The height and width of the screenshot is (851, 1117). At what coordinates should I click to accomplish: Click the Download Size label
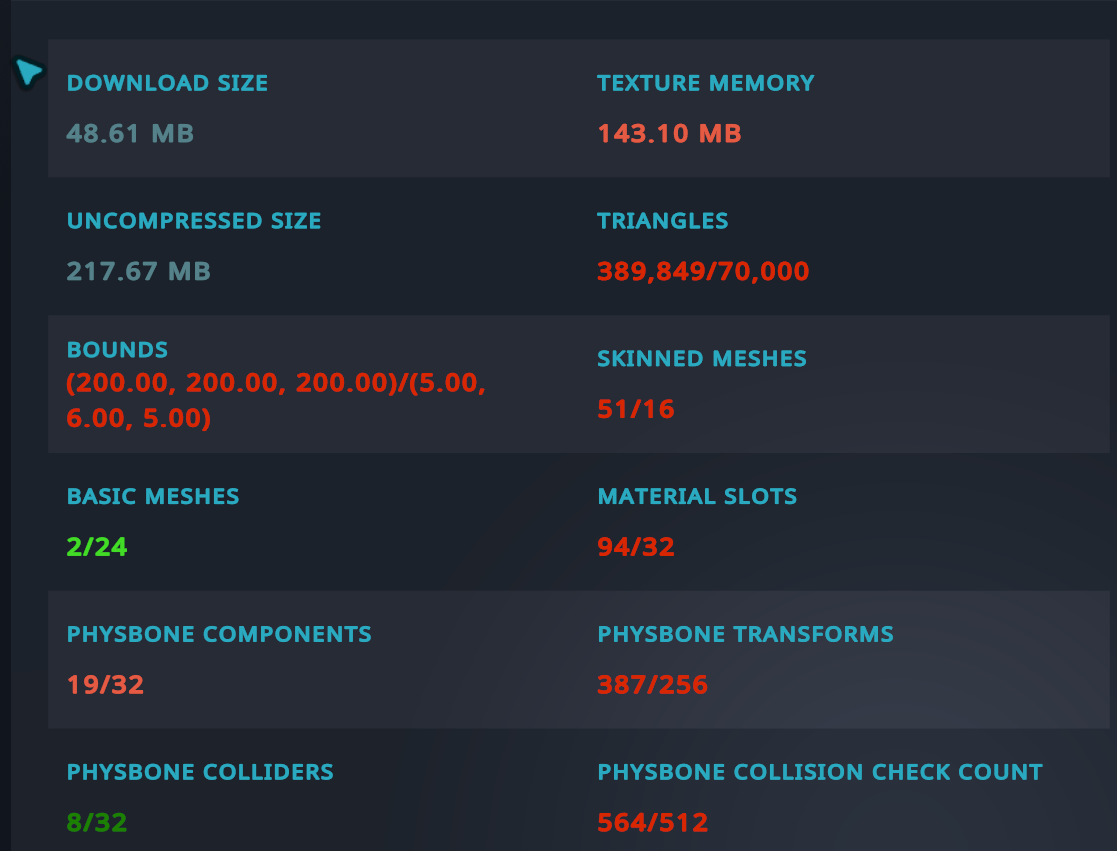pyautogui.click(x=167, y=83)
